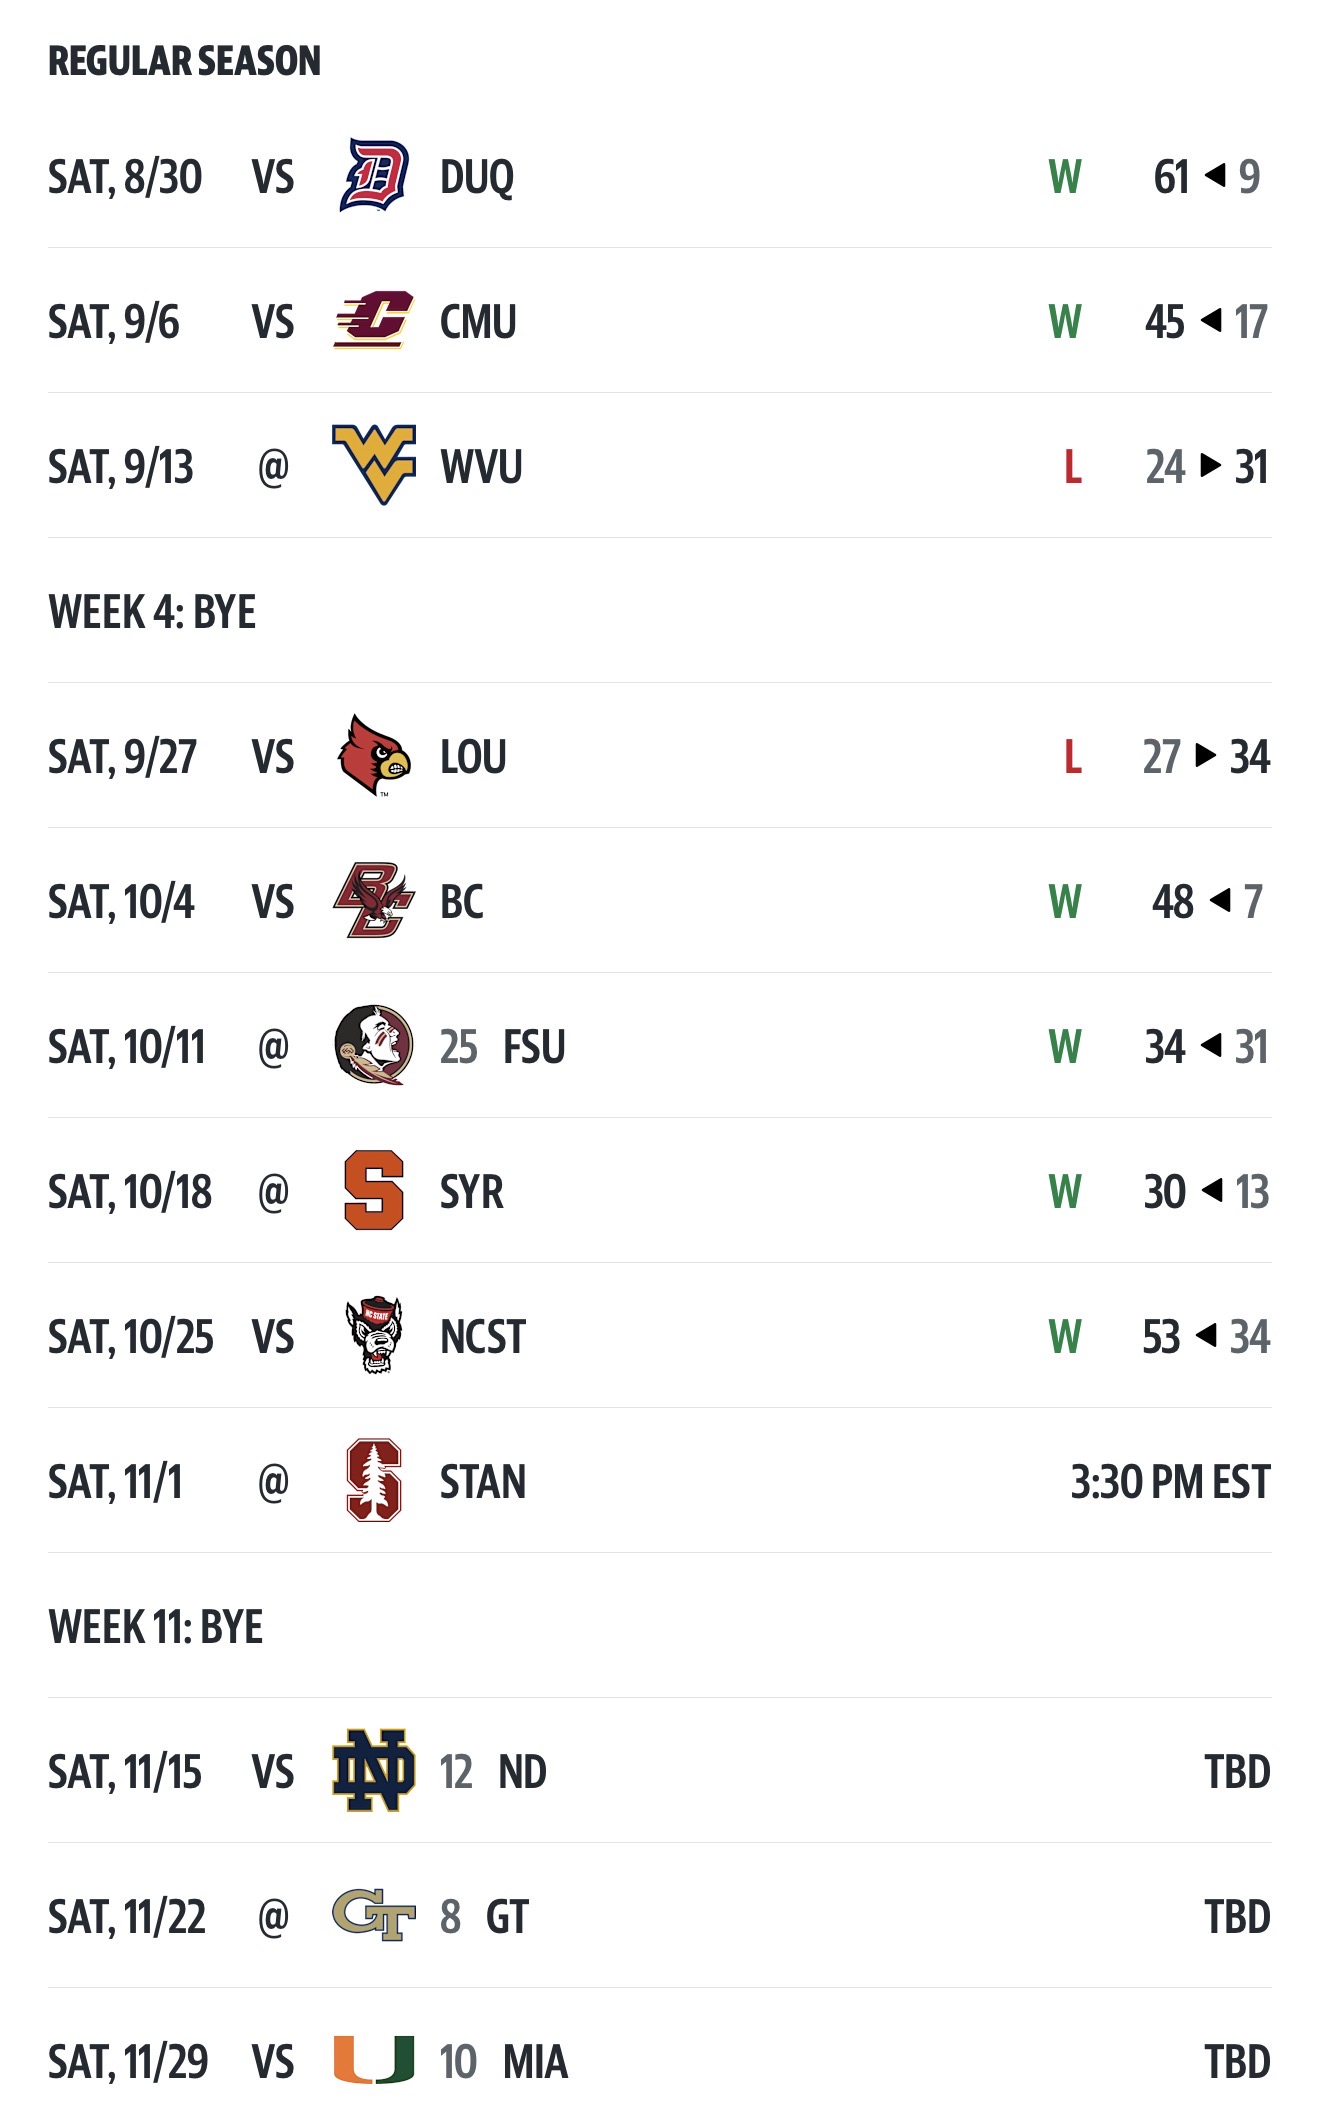Click the Florida State Seminoles logo

(x=374, y=1046)
